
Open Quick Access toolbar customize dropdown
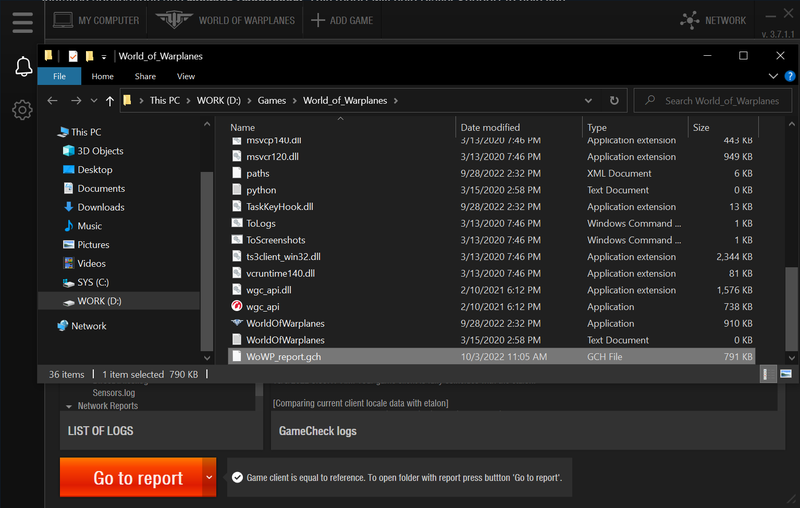[104, 57]
